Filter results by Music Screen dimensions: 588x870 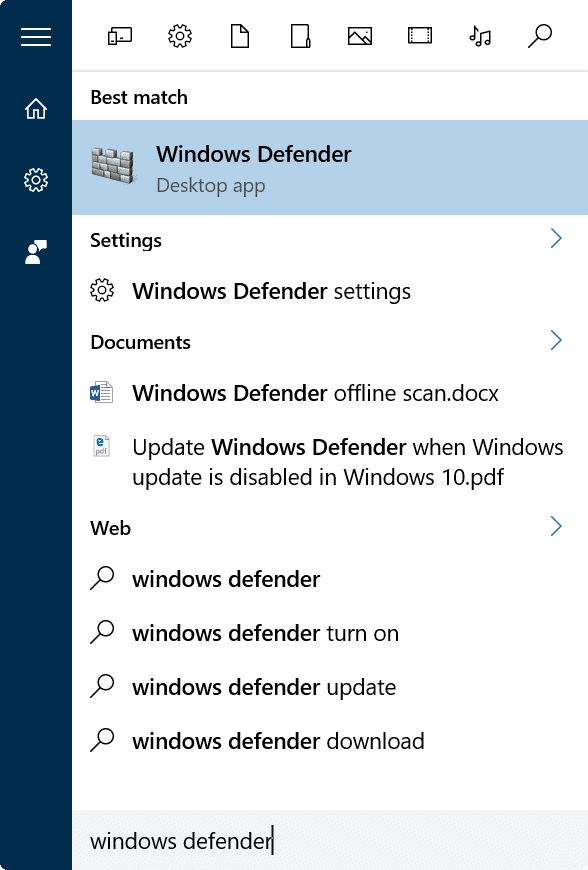coord(480,37)
